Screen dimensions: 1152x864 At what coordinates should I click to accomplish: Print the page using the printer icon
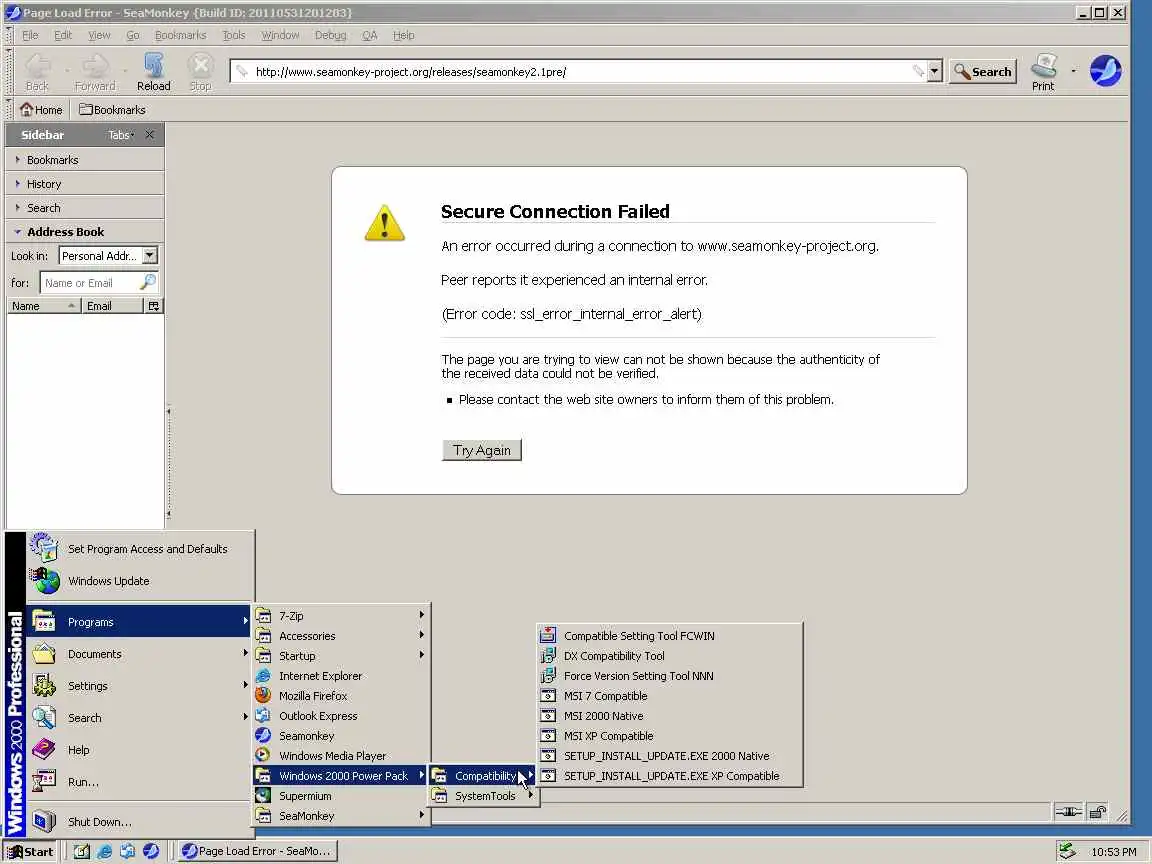[x=1043, y=67]
